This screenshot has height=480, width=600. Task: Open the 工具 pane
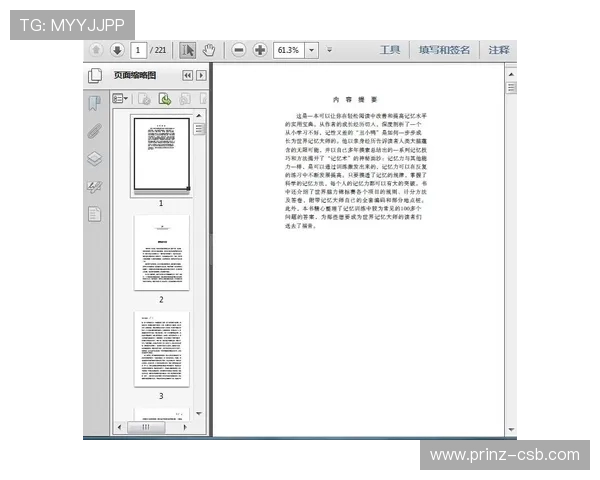pyautogui.click(x=390, y=50)
